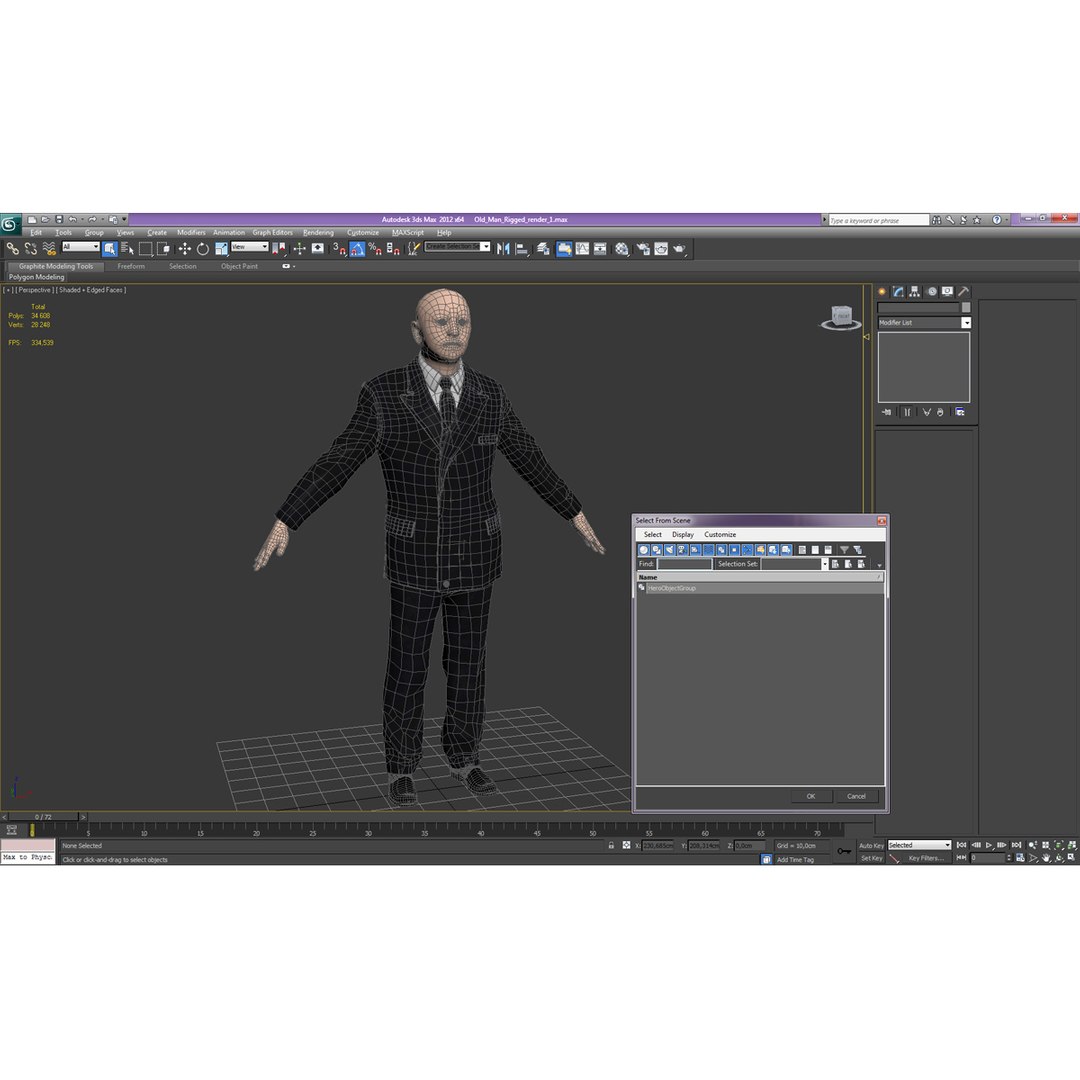The image size is (1080, 1080).
Task: Click the Play Animation button
Action: tap(989, 845)
